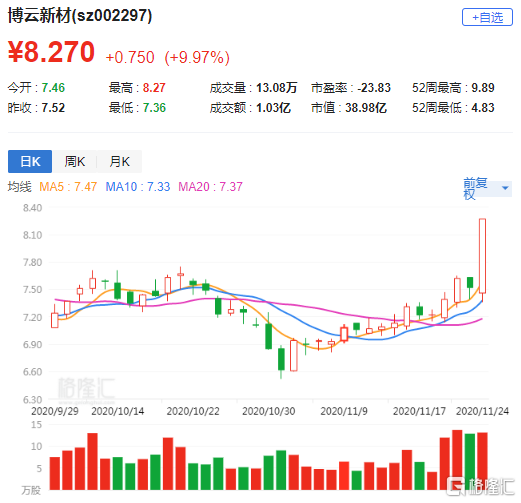Click the 2020/10/22 date axis label
Image resolution: width=521 pixels, height=503 pixels.
[193, 411]
